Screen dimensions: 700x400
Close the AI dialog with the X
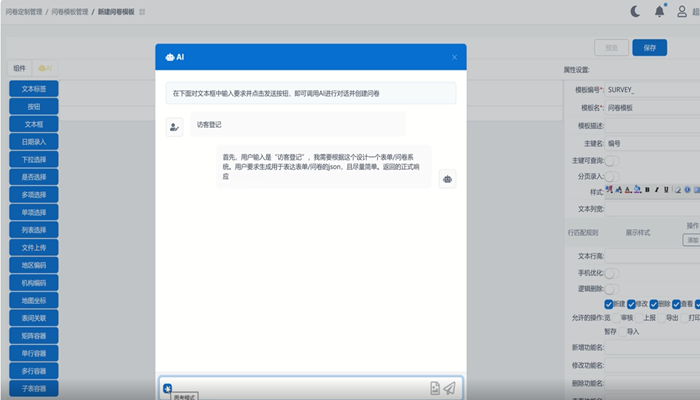pyautogui.click(x=454, y=57)
